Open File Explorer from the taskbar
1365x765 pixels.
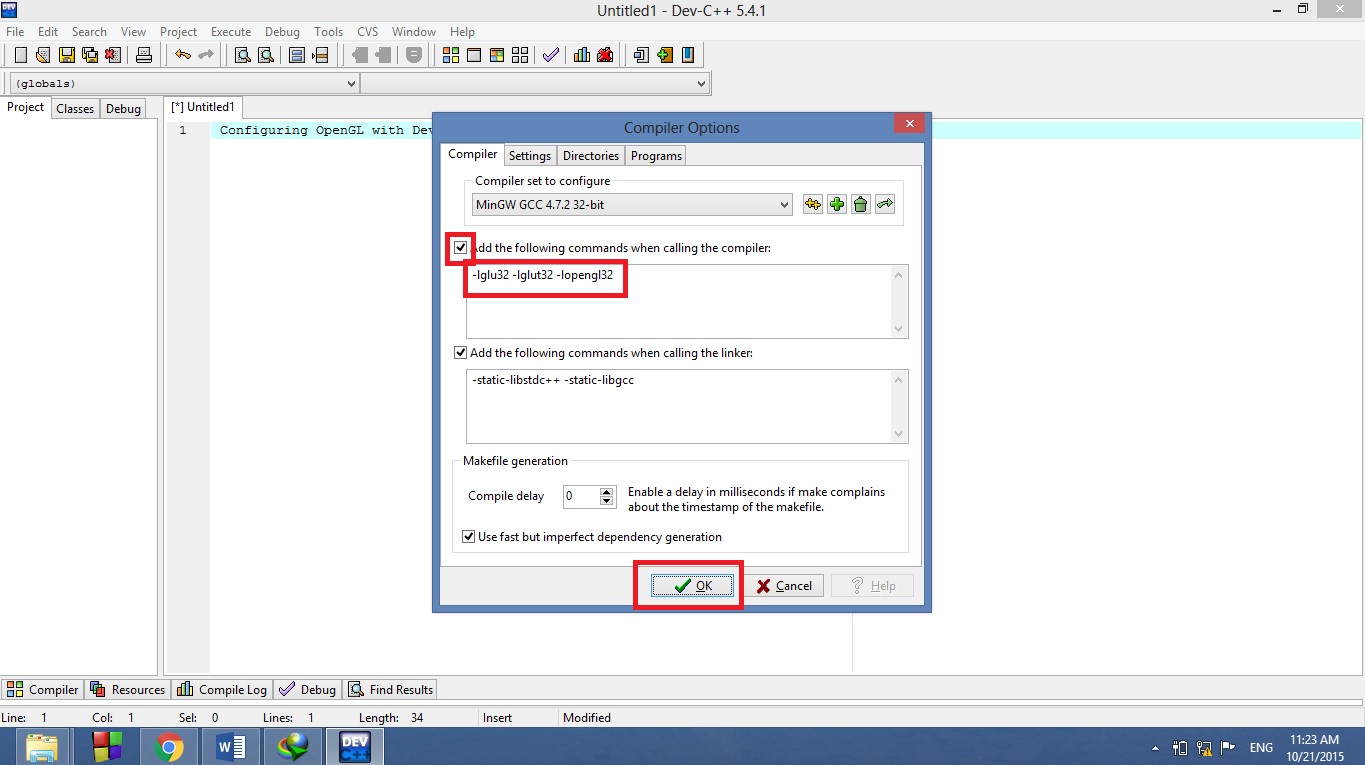click(x=42, y=747)
